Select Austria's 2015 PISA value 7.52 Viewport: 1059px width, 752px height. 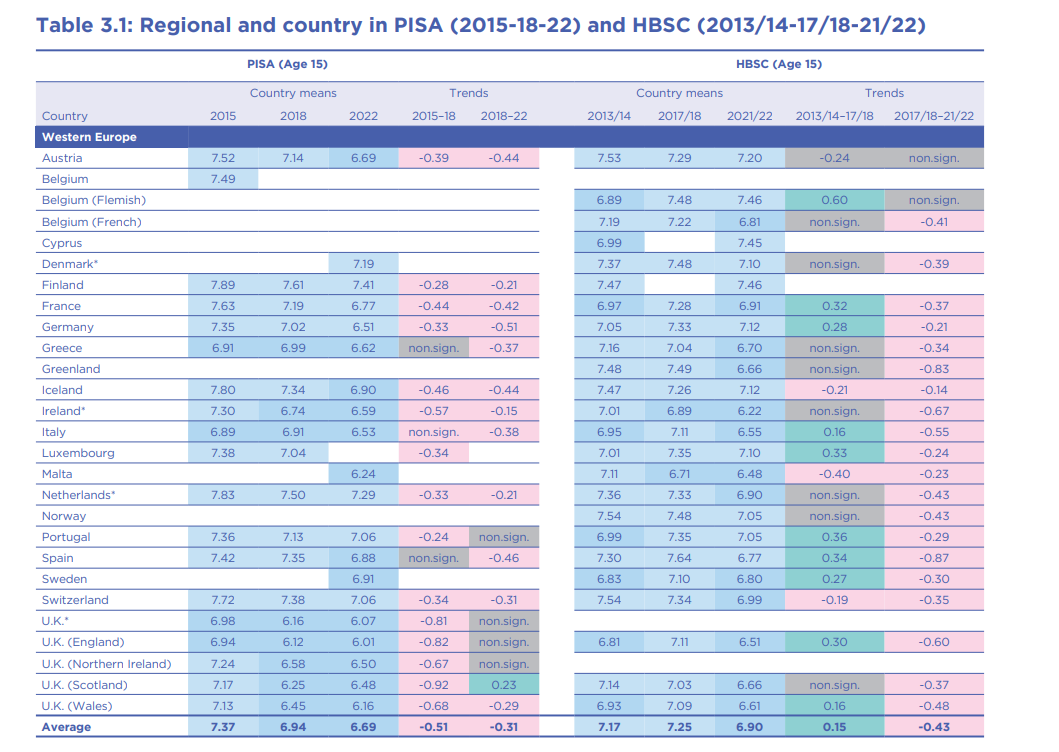[223, 158]
